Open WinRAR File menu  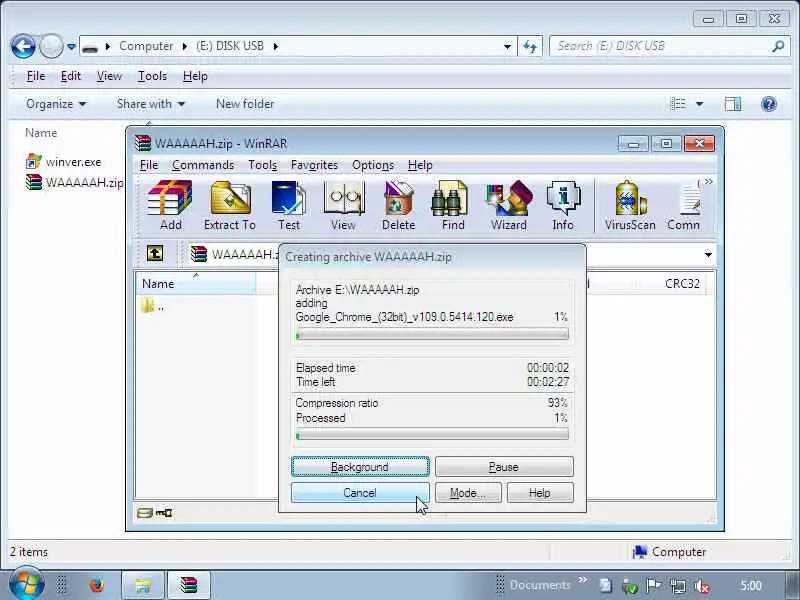pyautogui.click(x=149, y=165)
